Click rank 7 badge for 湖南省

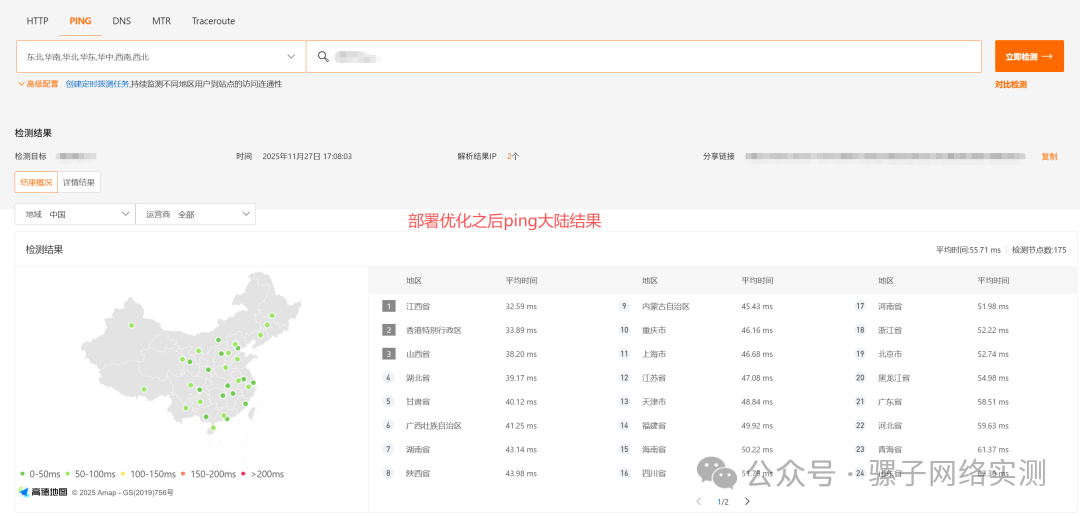(388, 449)
